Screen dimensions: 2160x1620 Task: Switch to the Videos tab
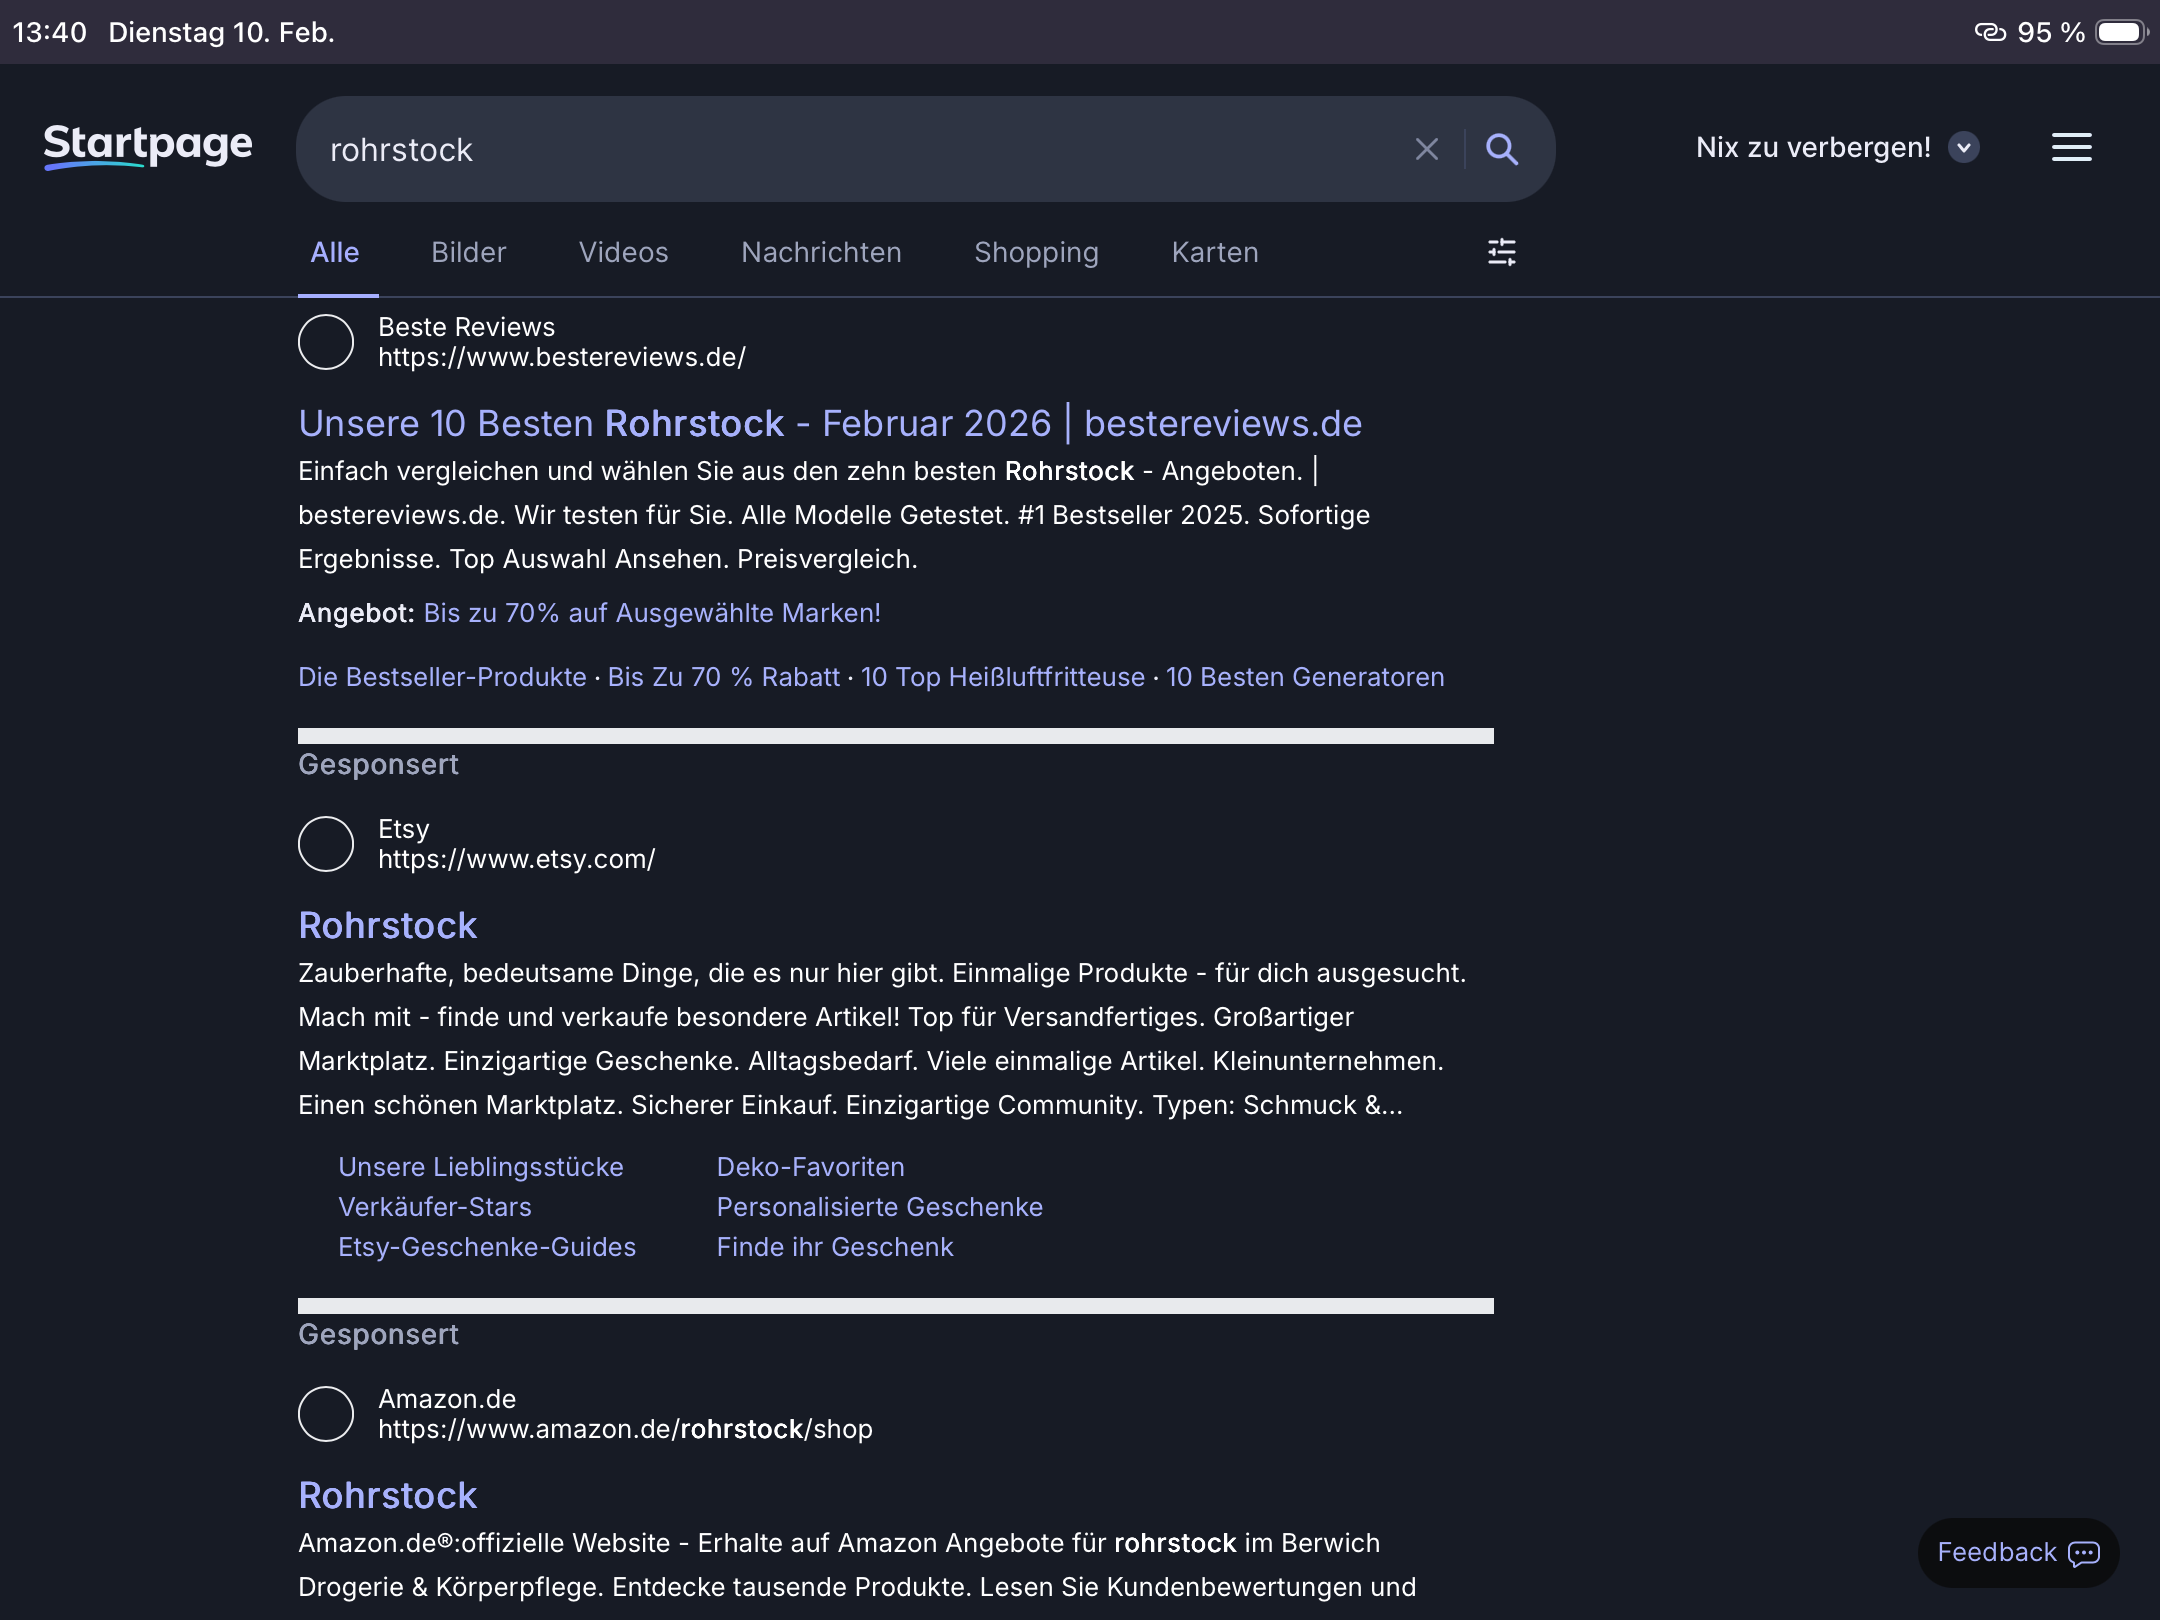(623, 253)
